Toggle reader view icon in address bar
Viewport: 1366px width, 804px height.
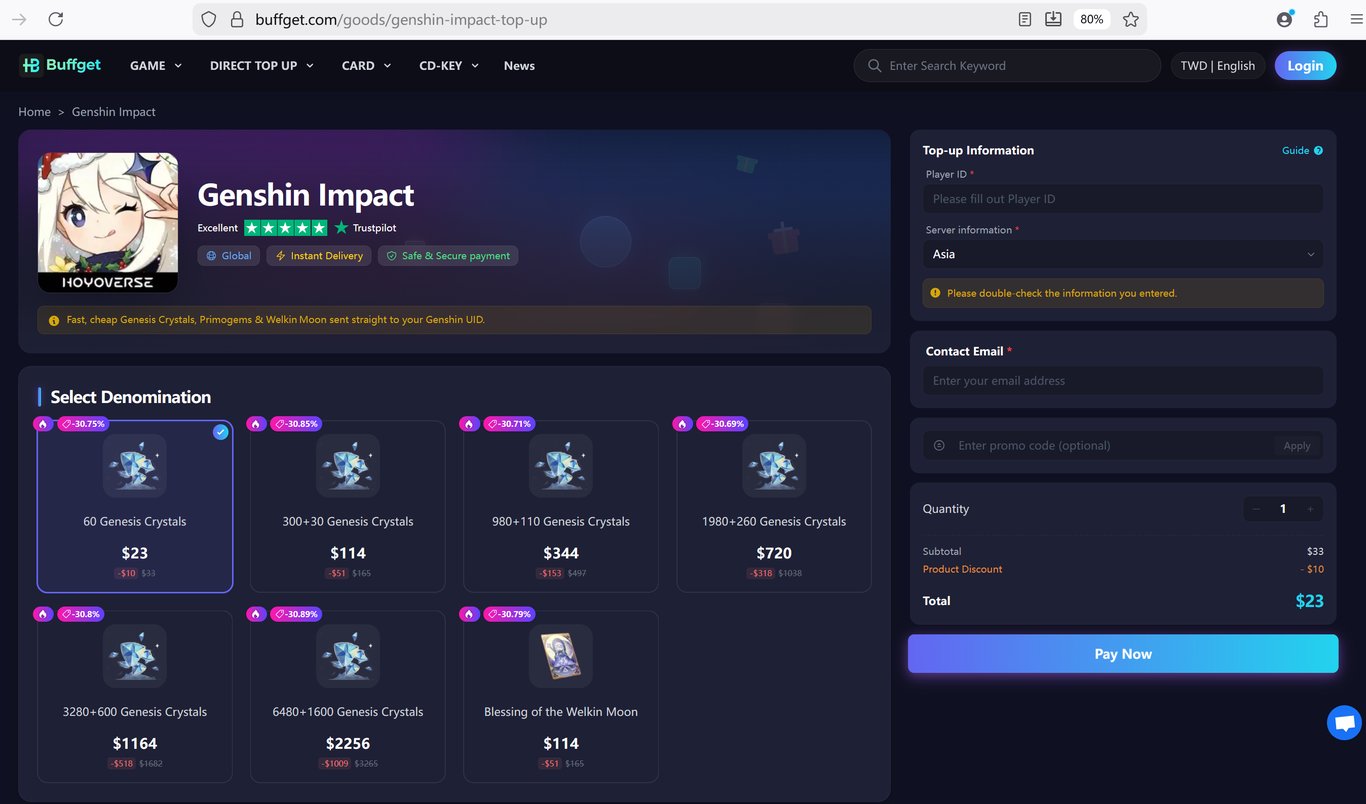click(1025, 19)
